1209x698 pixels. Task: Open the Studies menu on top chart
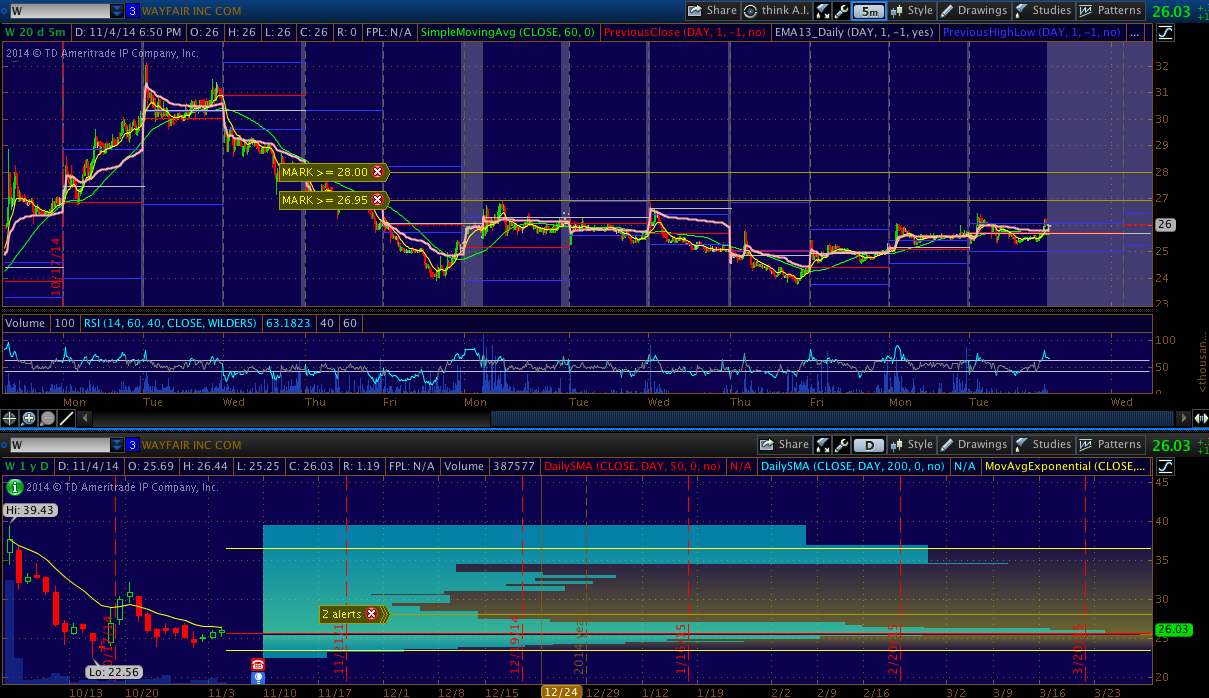(1043, 11)
